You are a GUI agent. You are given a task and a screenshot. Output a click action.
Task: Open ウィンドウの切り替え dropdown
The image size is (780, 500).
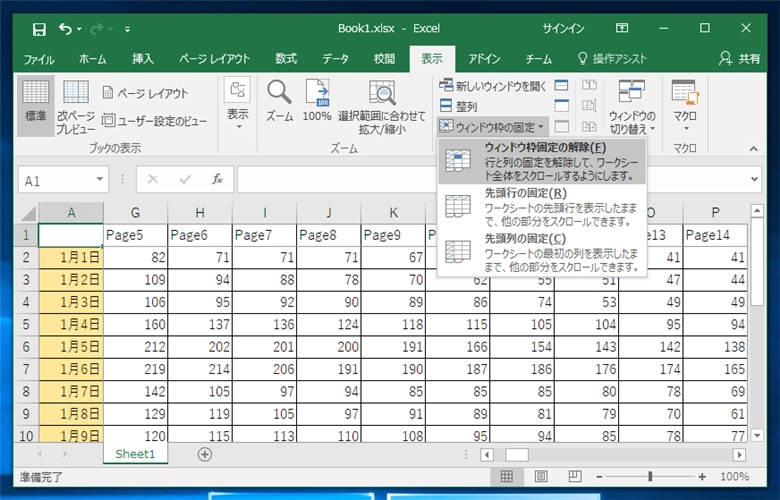(x=632, y=106)
